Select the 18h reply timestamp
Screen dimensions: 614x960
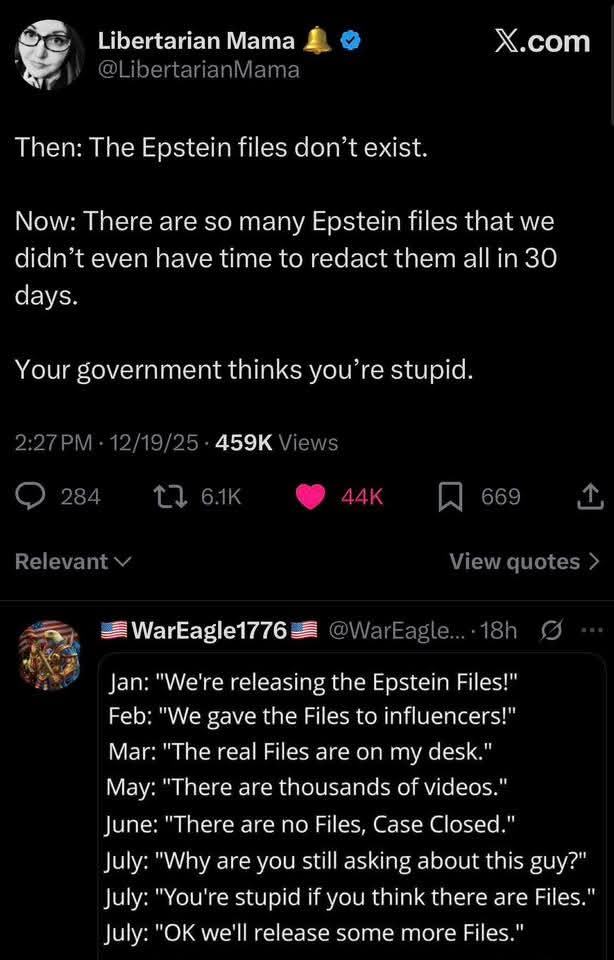tap(498, 630)
